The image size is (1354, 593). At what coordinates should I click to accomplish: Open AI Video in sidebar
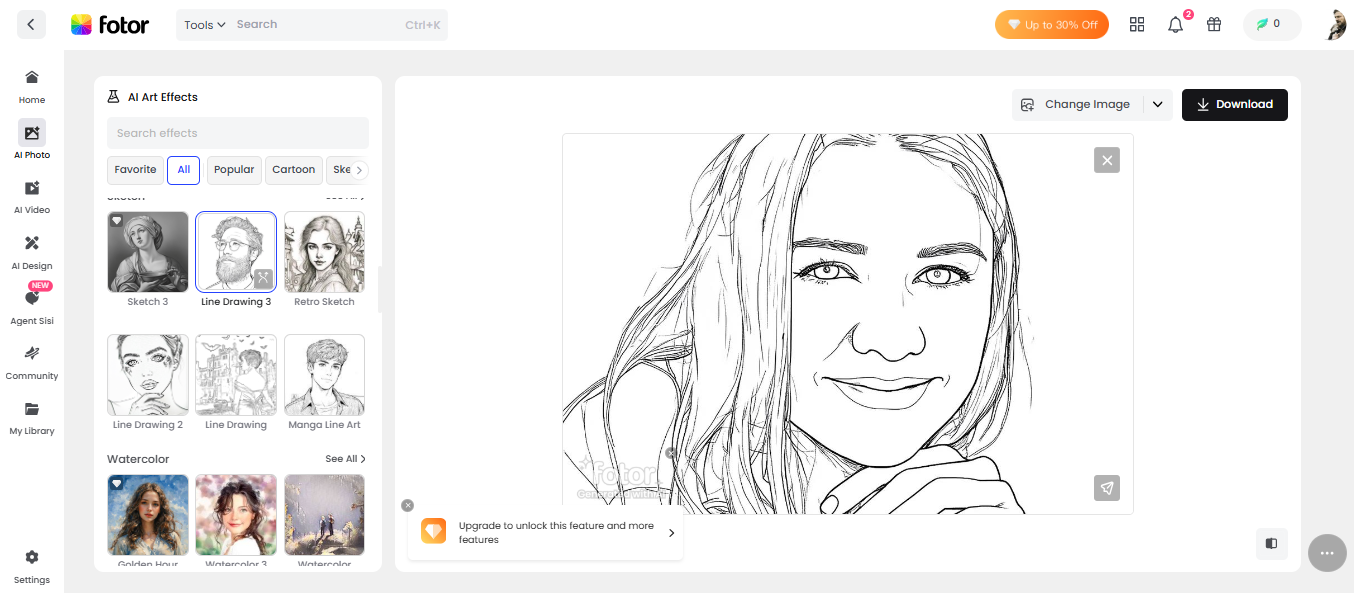pyautogui.click(x=32, y=197)
